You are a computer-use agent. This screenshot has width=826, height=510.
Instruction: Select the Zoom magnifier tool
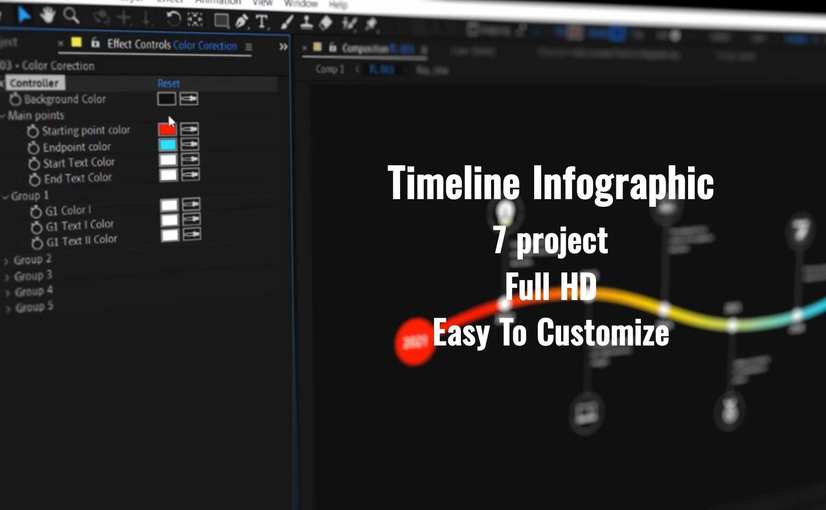pyautogui.click(x=71, y=15)
